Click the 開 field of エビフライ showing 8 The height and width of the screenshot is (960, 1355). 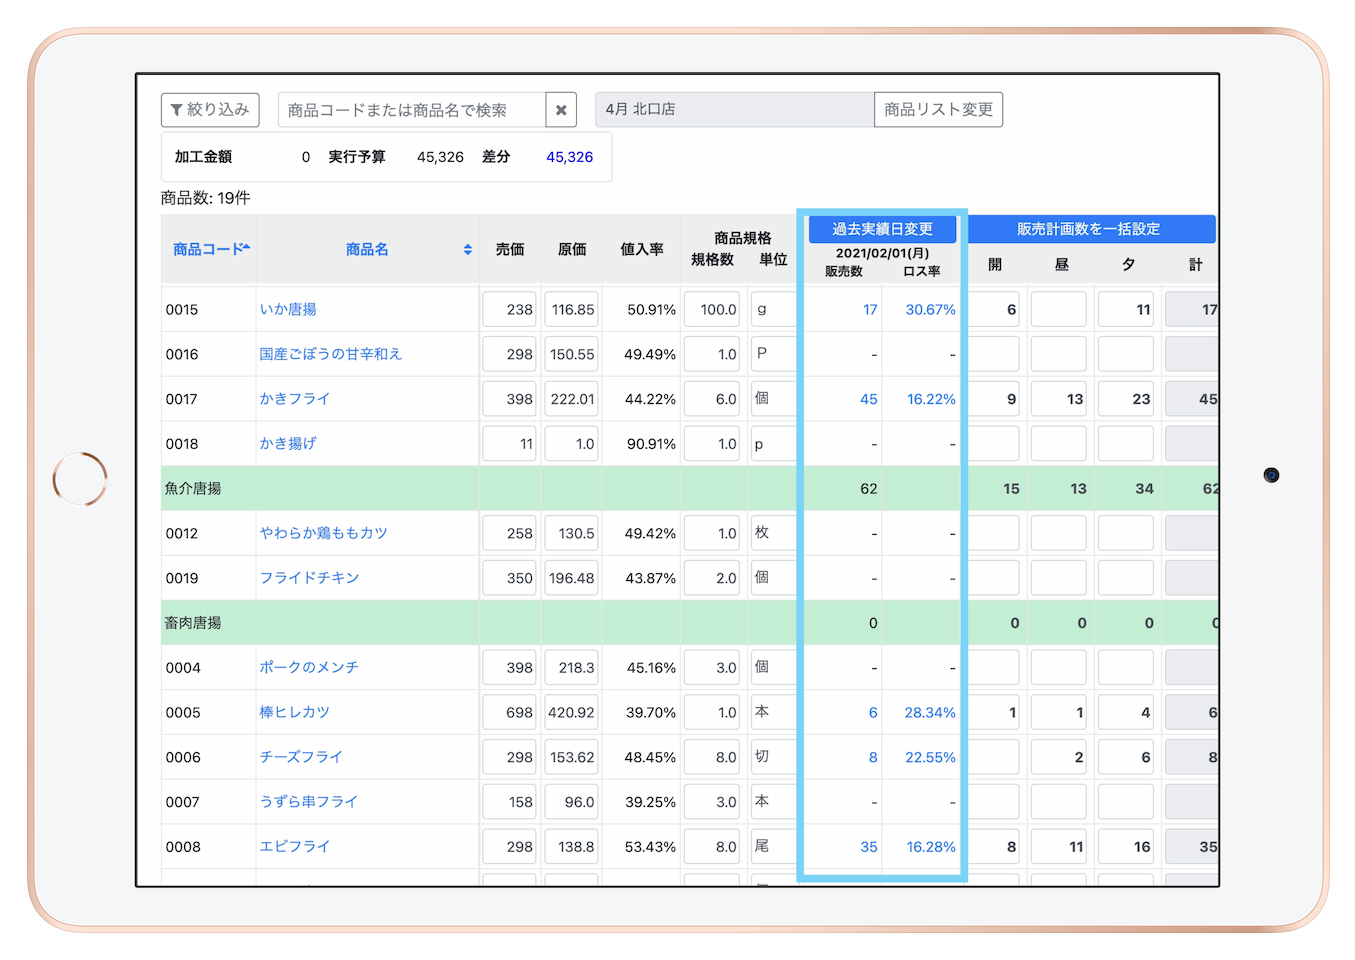pyautogui.click(x=993, y=847)
